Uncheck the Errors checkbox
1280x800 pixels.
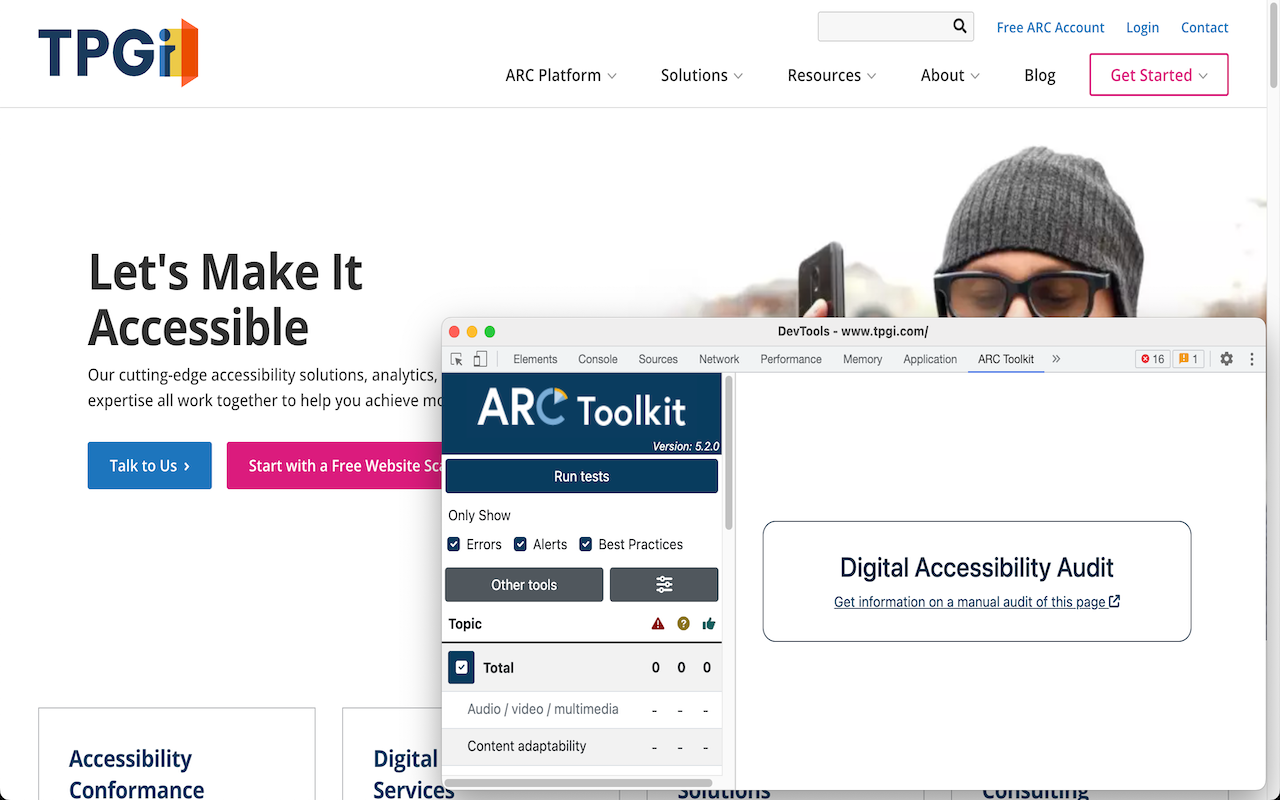pyautogui.click(x=453, y=544)
